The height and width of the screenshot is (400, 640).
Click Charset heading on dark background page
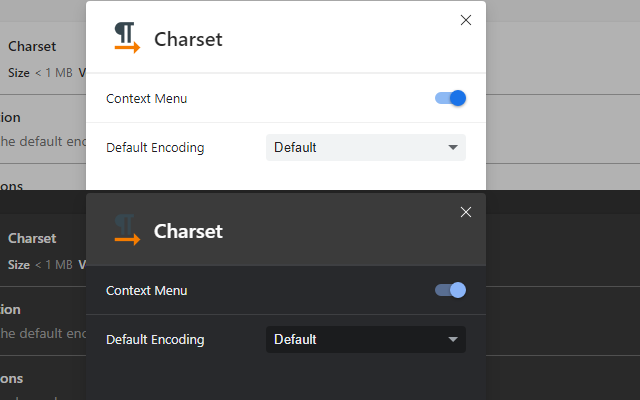click(x=32, y=238)
